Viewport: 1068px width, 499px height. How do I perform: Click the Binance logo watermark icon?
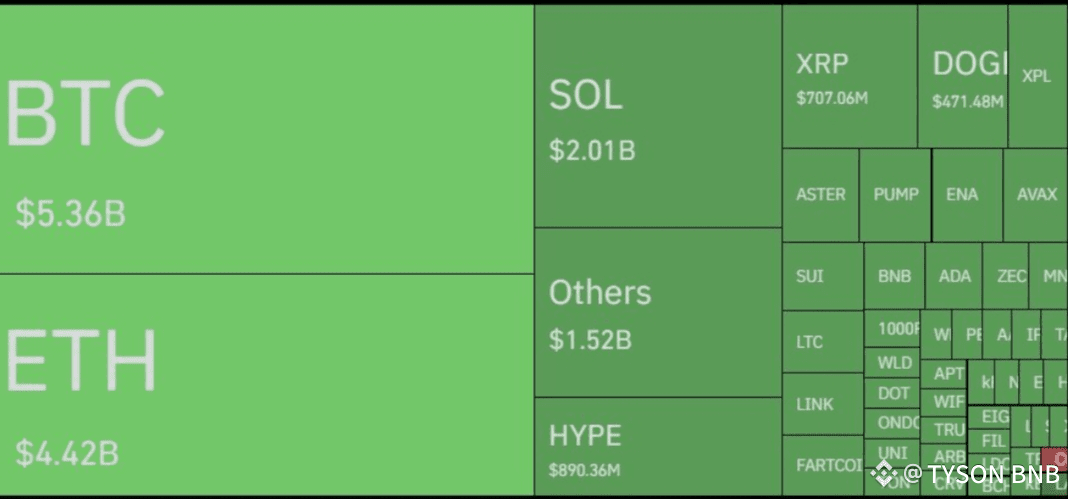click(x=884, y=472)
